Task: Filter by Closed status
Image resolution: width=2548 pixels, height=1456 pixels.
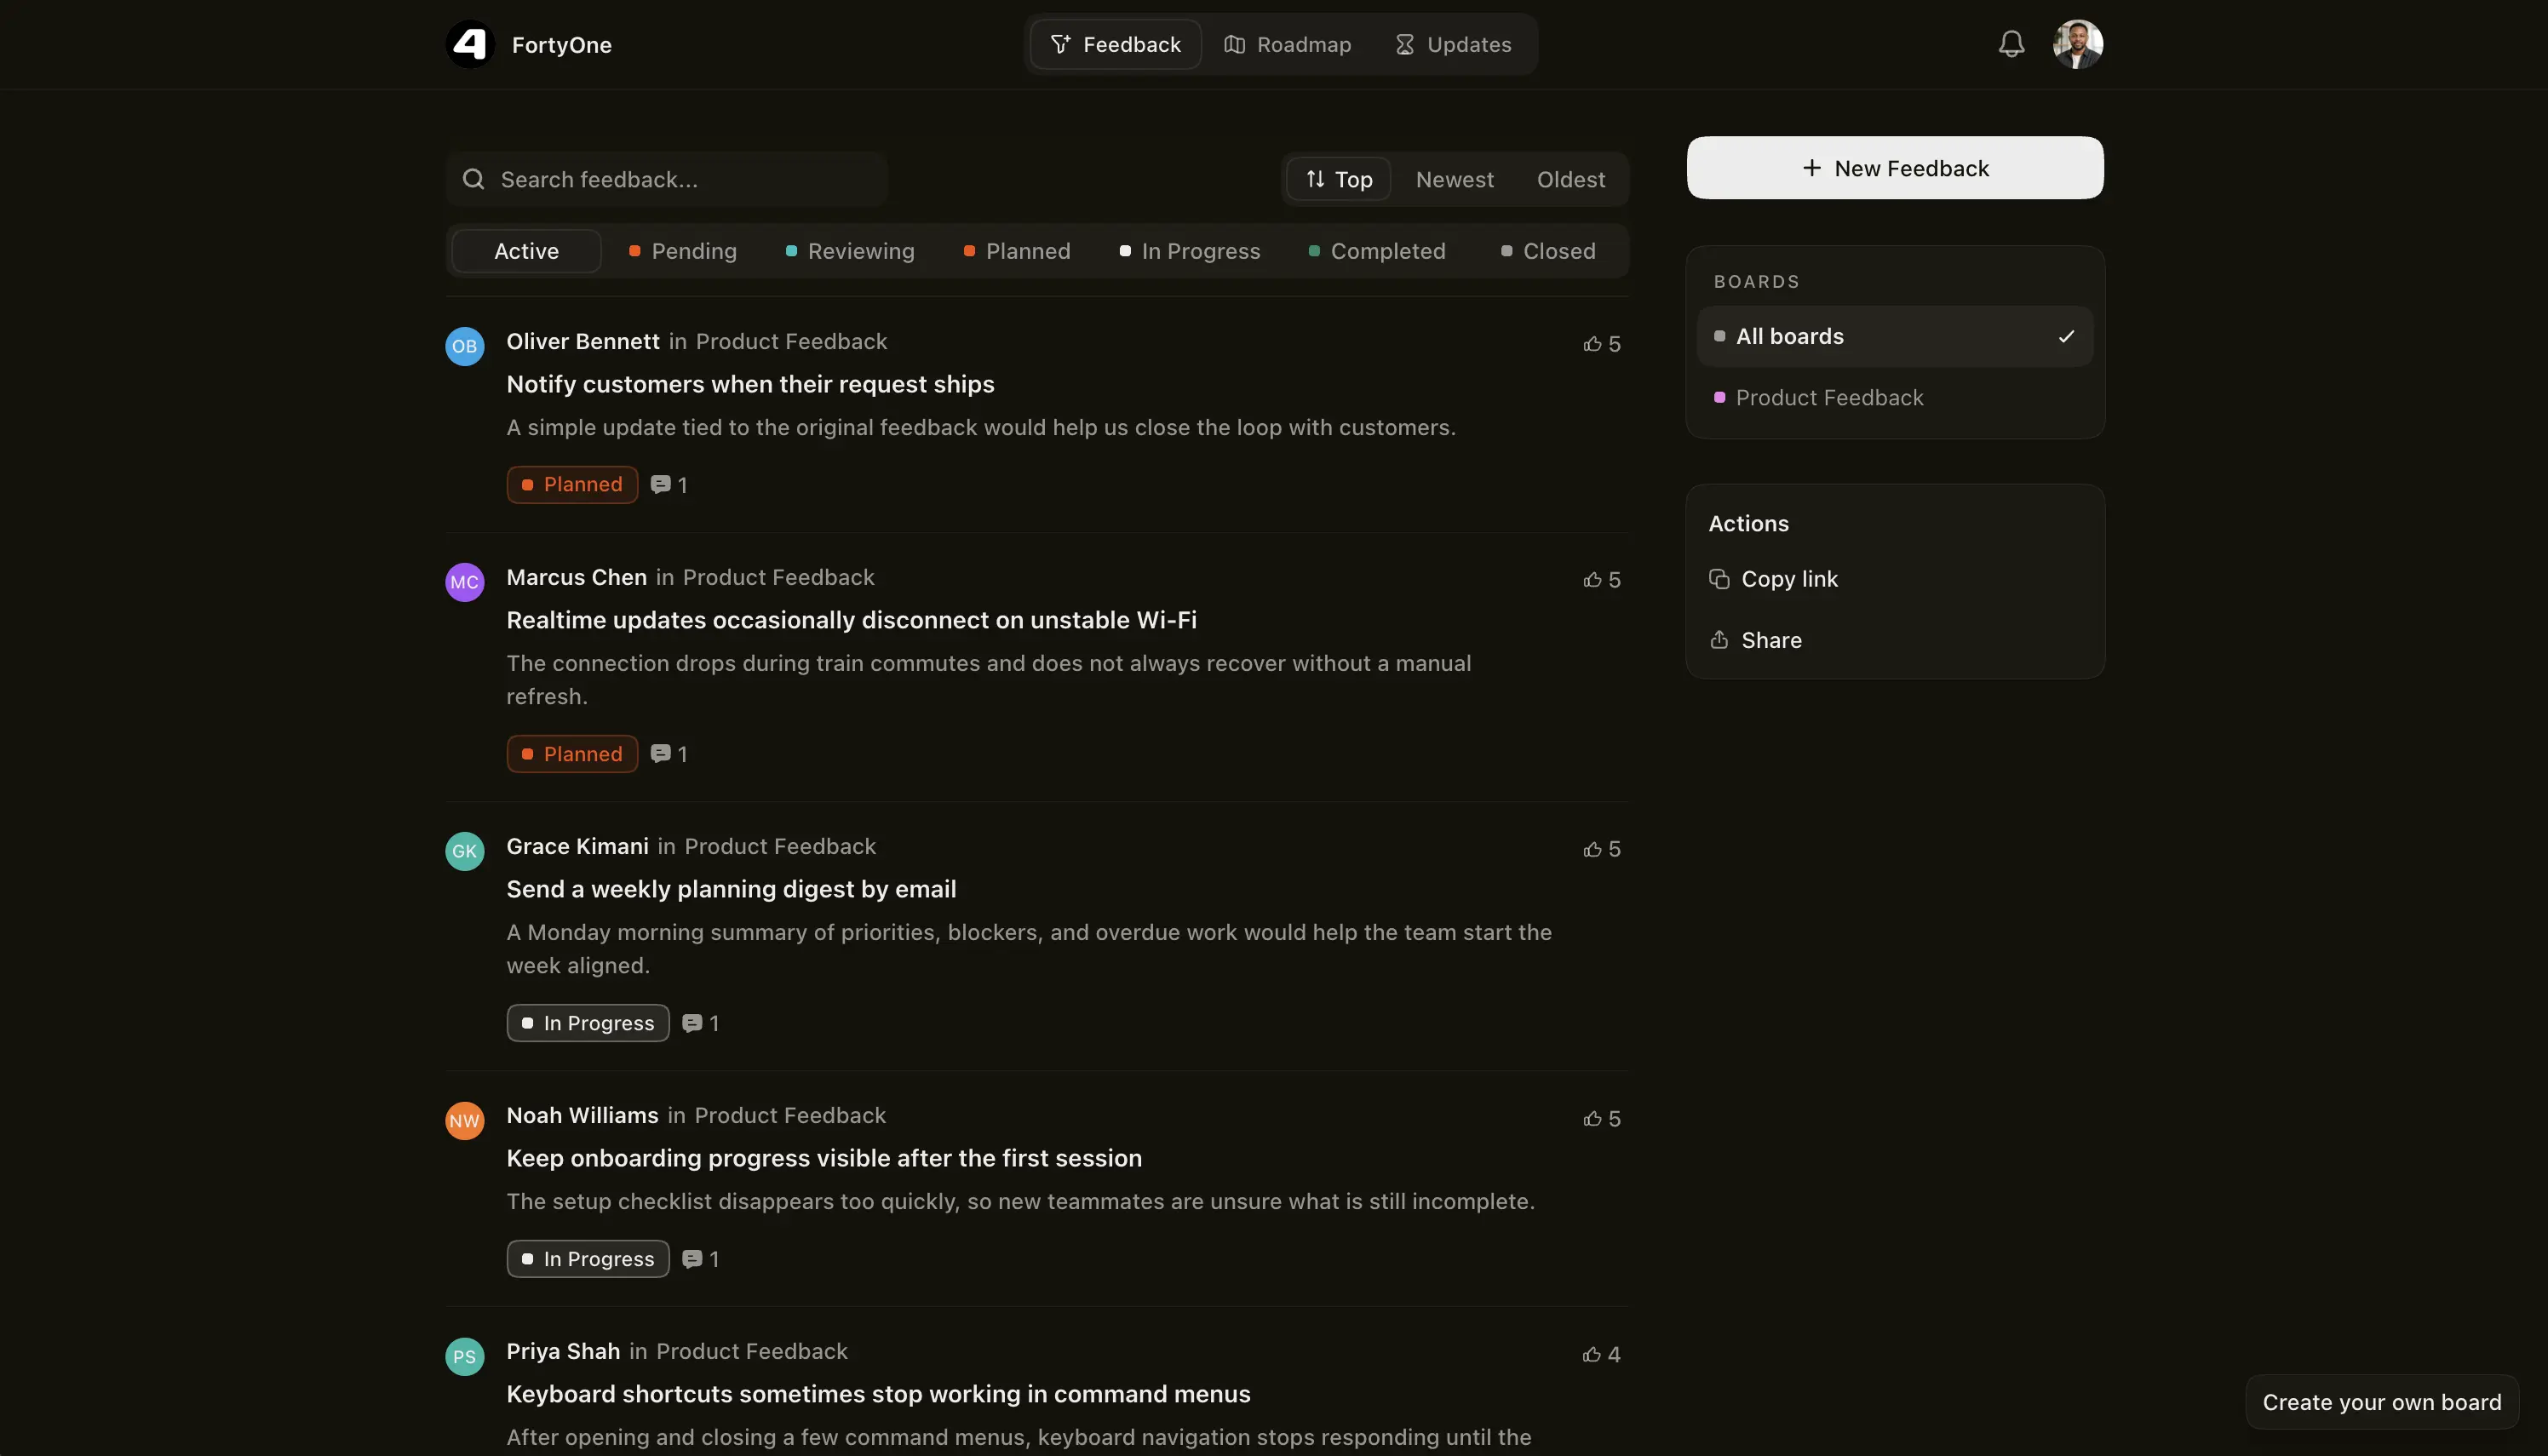Action: (1548, 251)
